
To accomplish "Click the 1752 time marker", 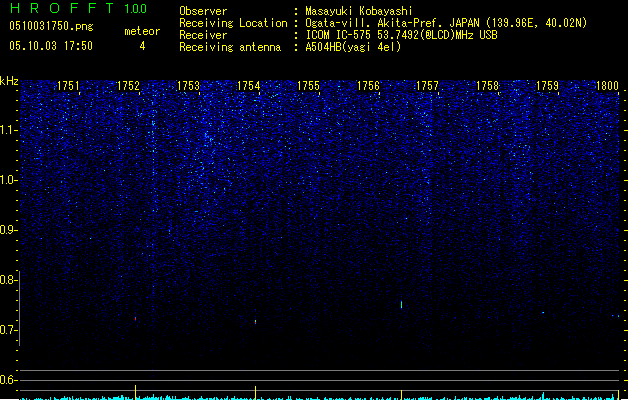I will [x=128, y=86].
